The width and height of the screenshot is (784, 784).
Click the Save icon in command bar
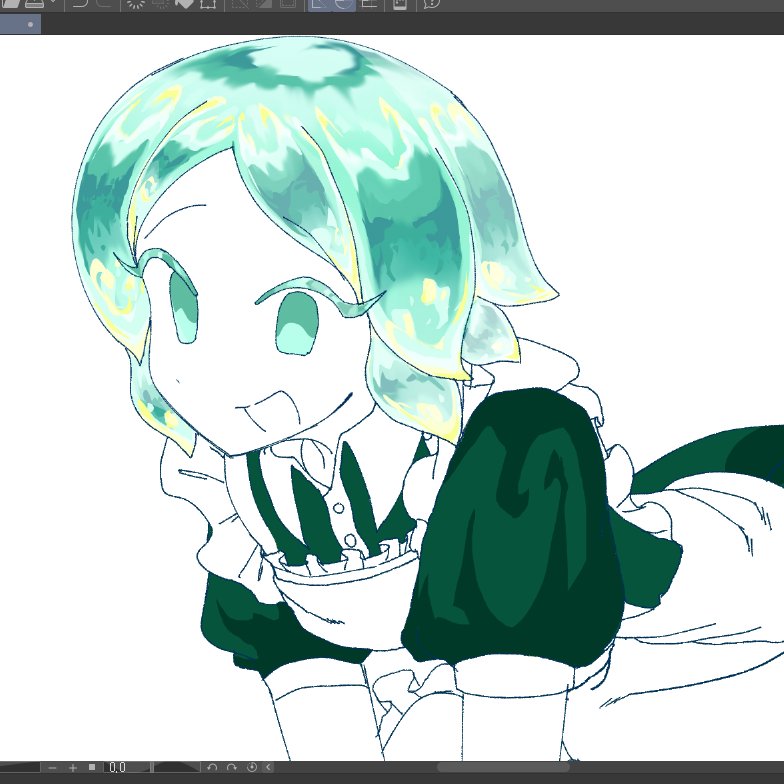click(x=34, y=4)
